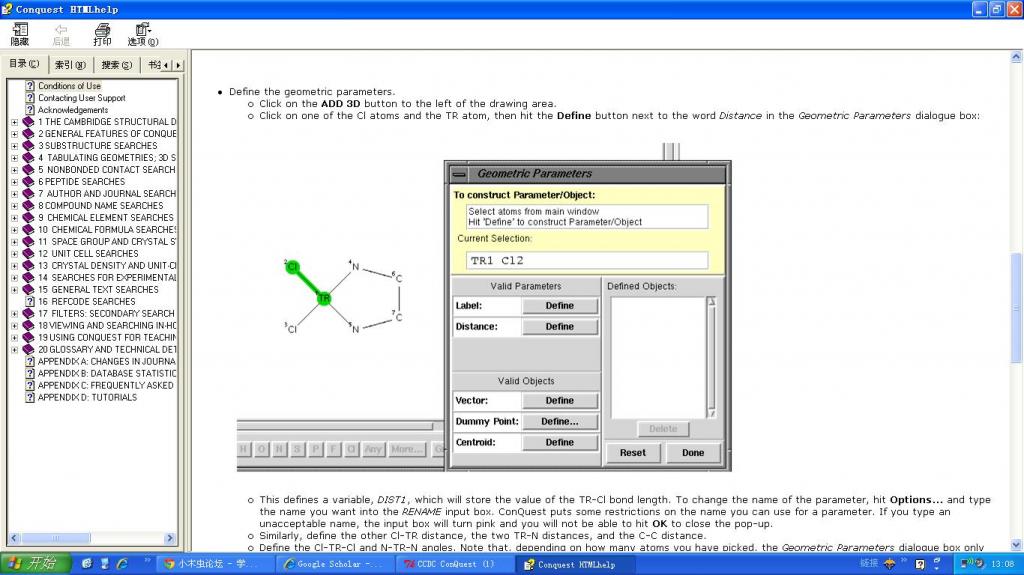Screen dimensions: 1024x575
Task: Open APPENDIX D: TUTORIALS
Action: tap(88, 397)
